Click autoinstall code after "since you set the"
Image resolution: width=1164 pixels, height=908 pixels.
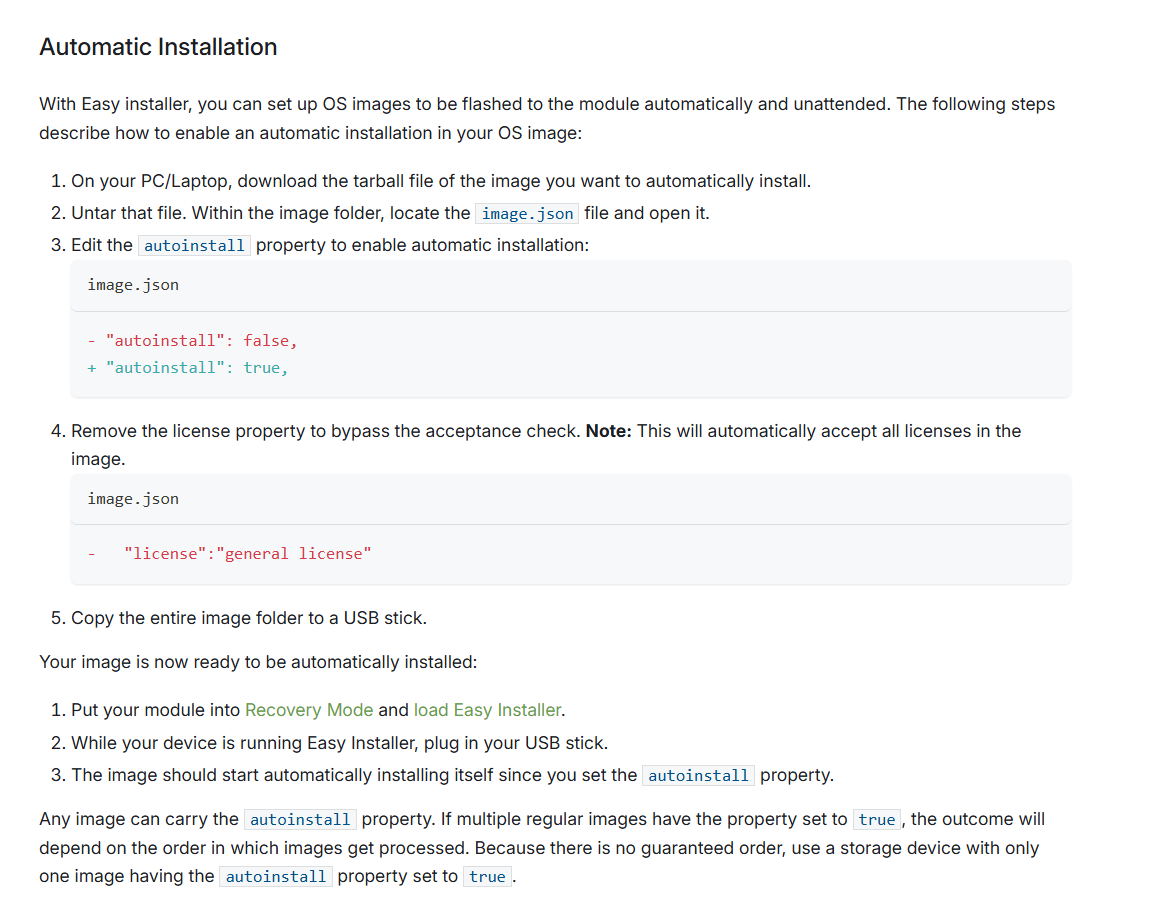[x=698, y=775]
